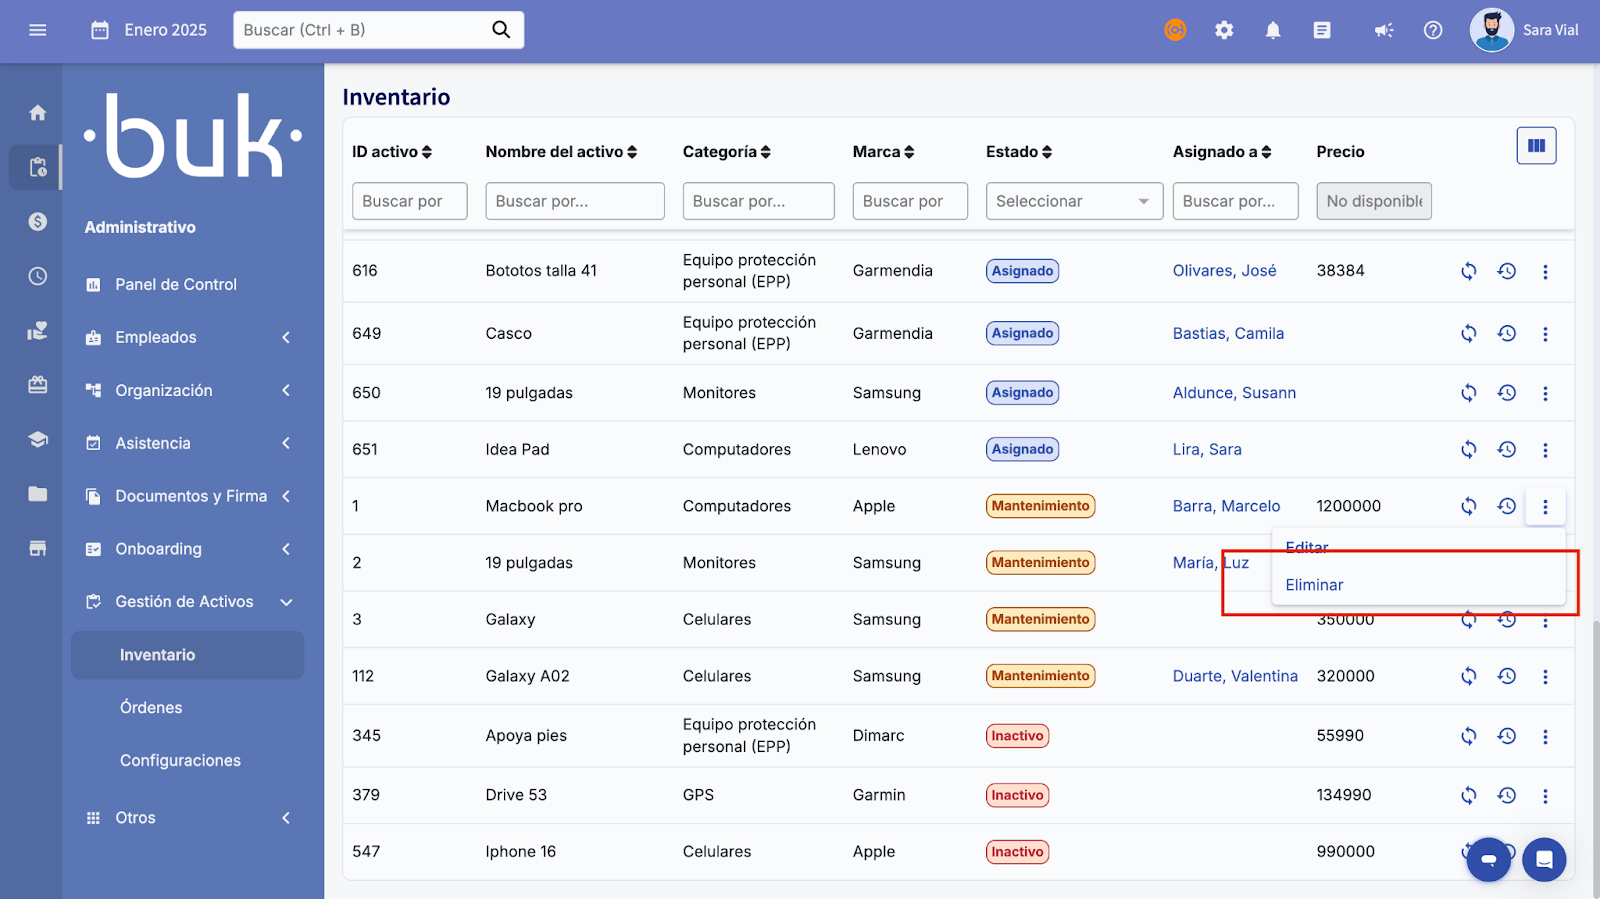The image size is (1600, 899).
Task: Click reassign arrows icon for Casco row
Action: 1468,334
